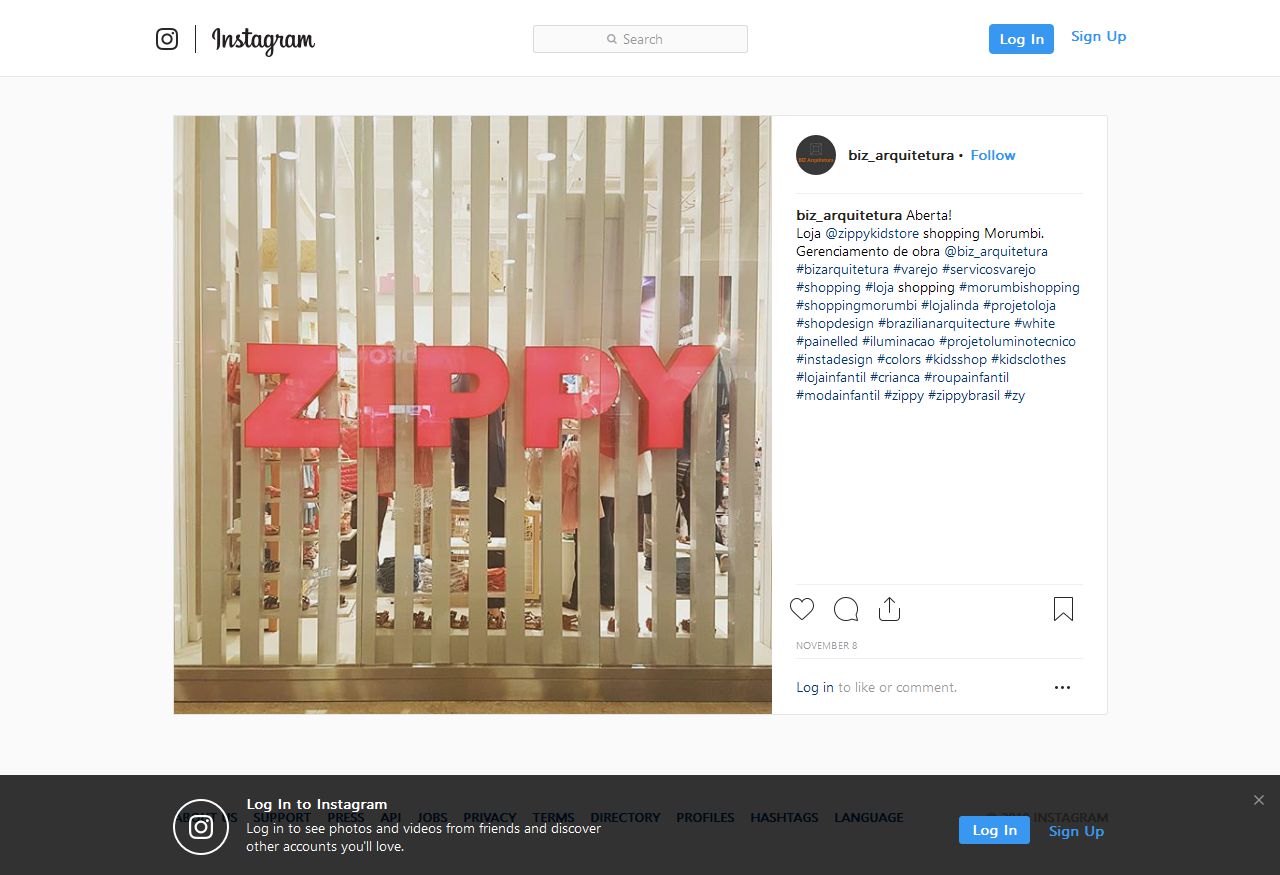Share the post using share icon

pos(889,609)
